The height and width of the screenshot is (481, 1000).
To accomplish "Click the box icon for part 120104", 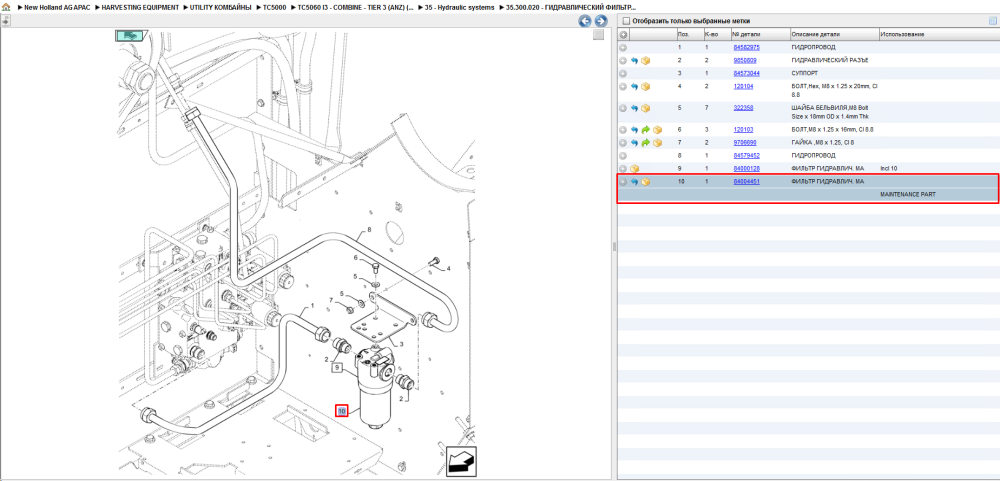I will 645,86.
